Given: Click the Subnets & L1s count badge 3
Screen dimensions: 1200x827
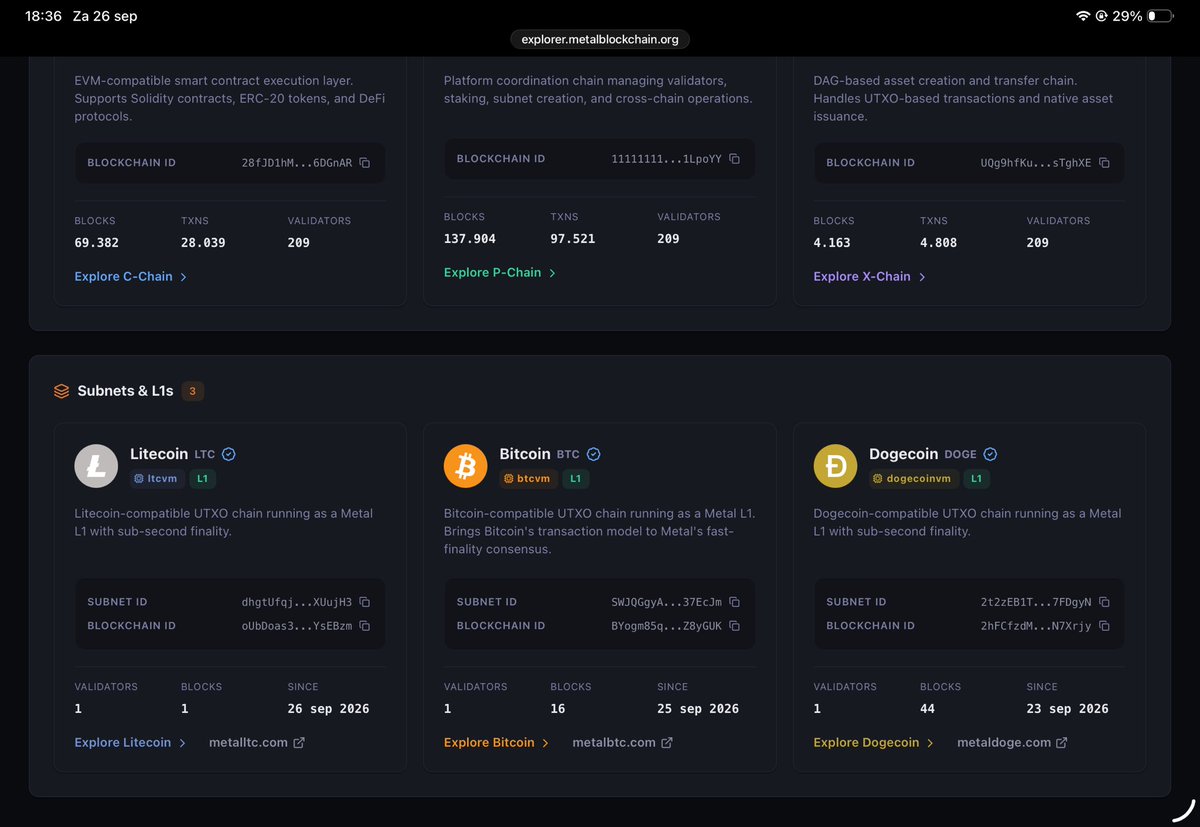Looking at the screenshot, I should [192, 391].
